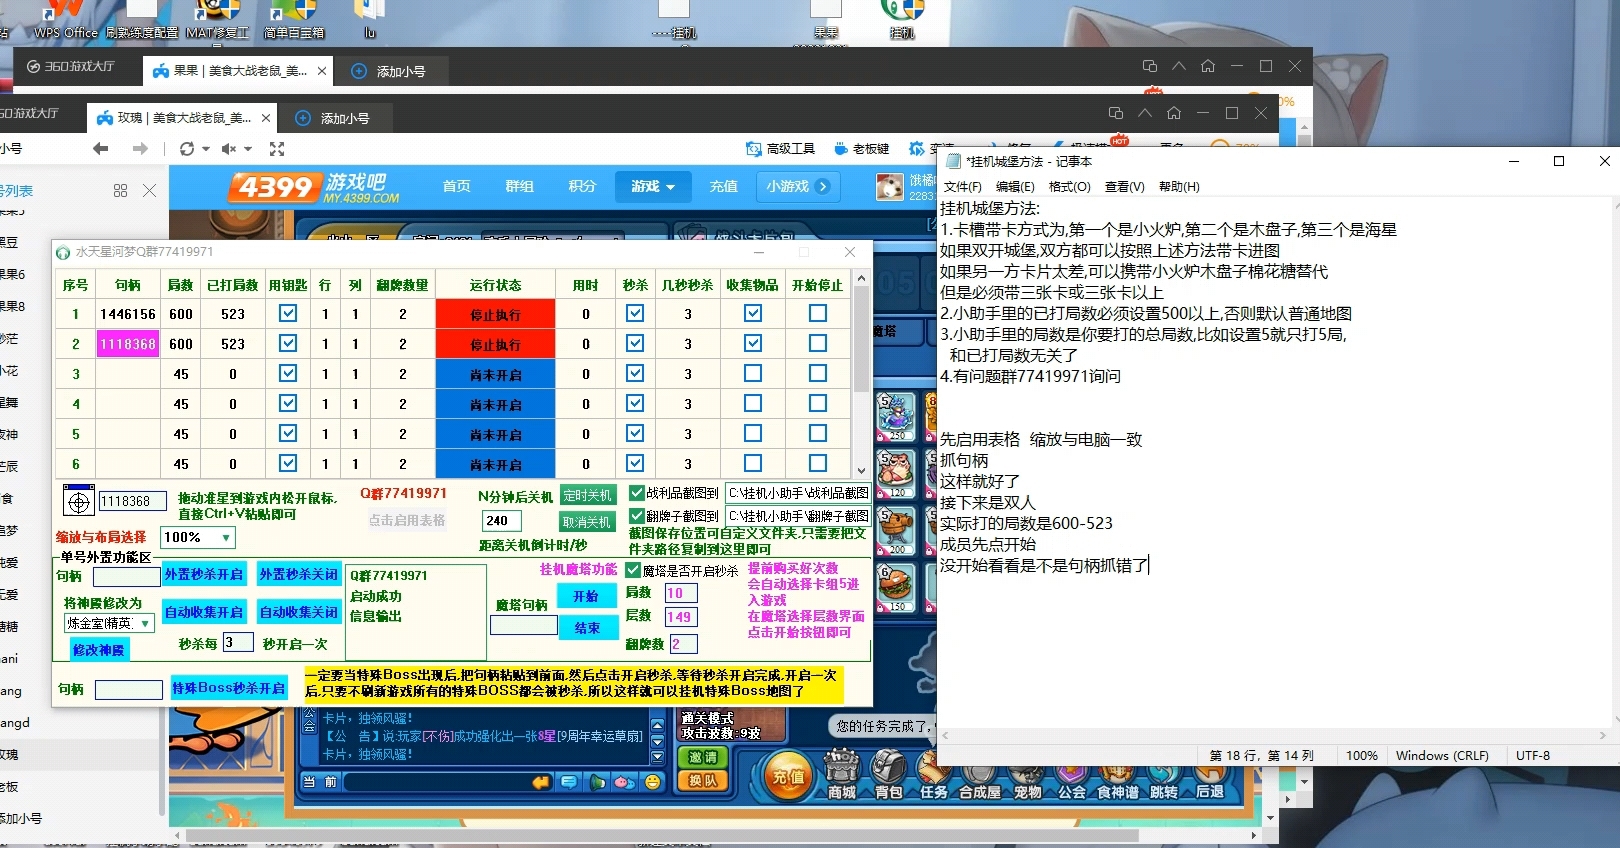This screenshot has height=848, width=1620.
Task: Click the shutdown minutes field showing 240
Action: click(502, 521)
